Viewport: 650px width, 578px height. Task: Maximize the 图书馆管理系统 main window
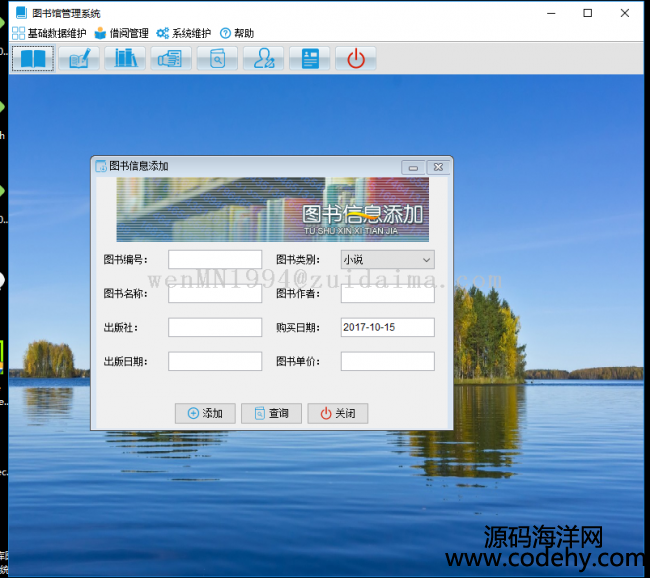click(587, 13)
